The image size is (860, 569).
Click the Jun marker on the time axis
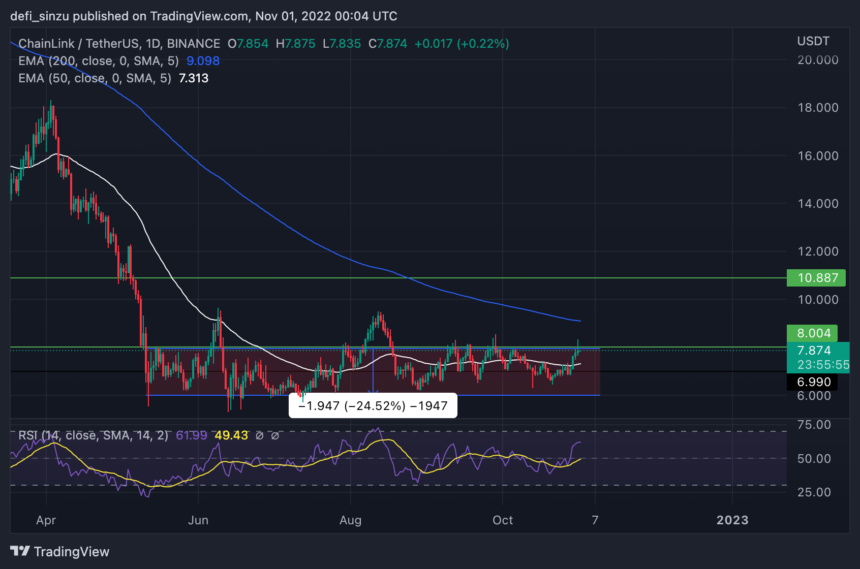pyautogui.click(x=198, y=519)
